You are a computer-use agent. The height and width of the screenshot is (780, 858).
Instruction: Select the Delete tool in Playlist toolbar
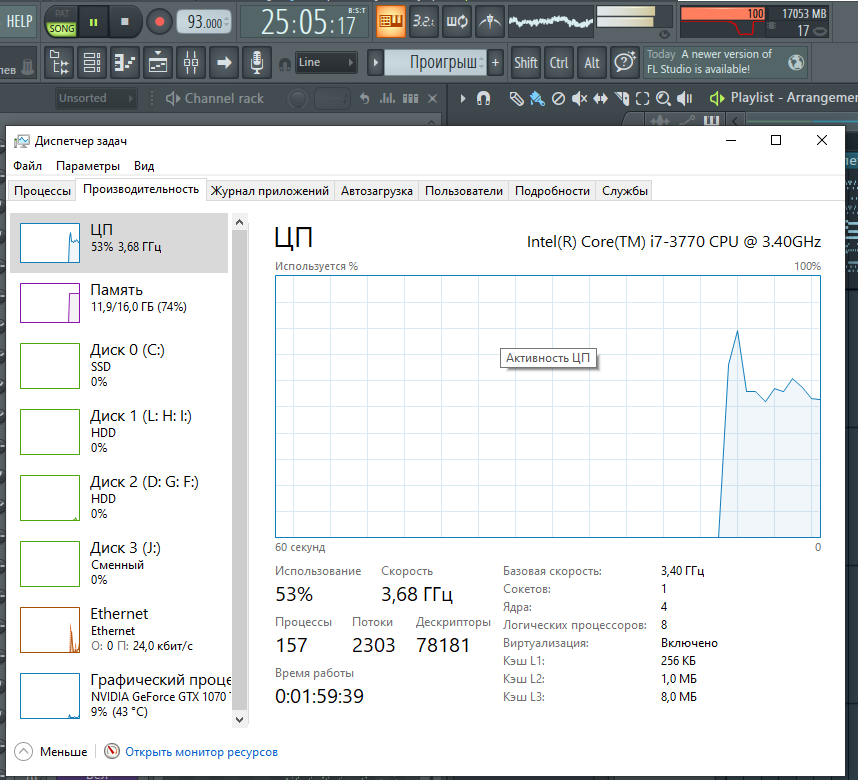[x=558, y=99]
